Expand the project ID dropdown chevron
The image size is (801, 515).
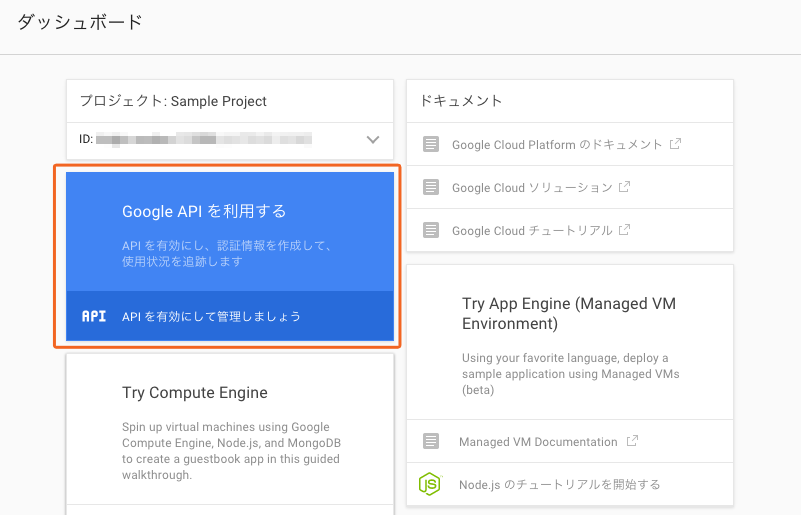point(373,139)
